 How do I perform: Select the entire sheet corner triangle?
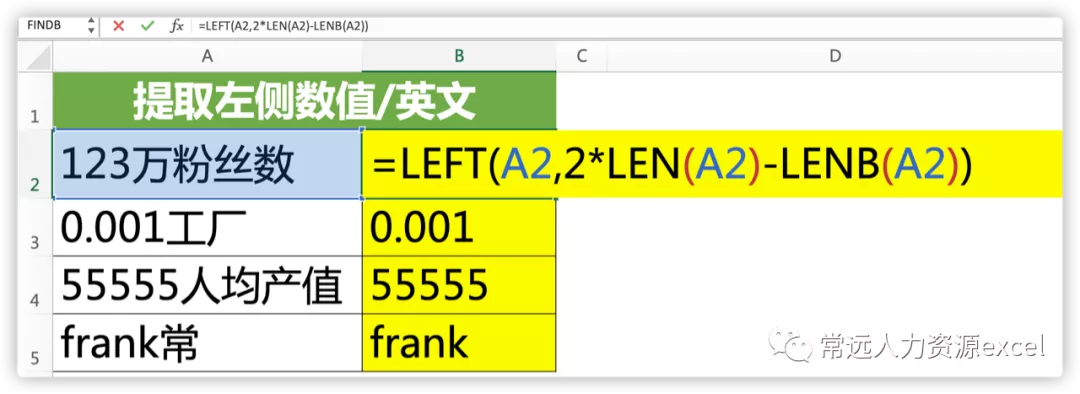[x=36, y=56]
